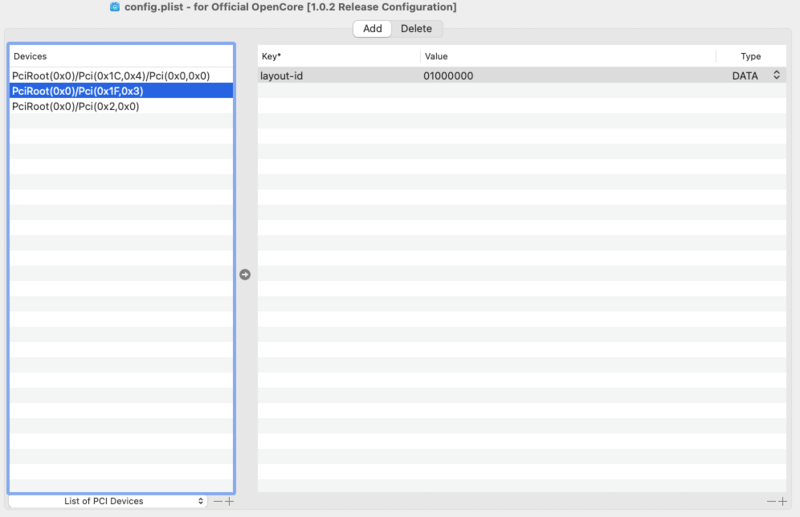Screen dimensions: 800x517
Task: Click the arrow button between device and key panes
Action: coord(245,275)
